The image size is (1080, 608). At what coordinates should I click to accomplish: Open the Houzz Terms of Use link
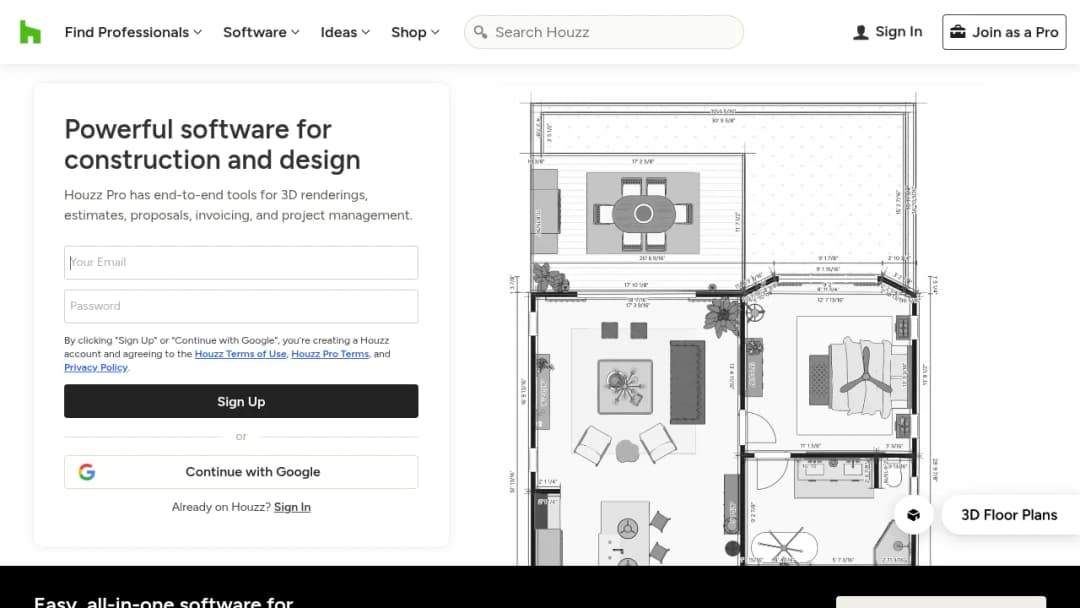coord(240,354)
